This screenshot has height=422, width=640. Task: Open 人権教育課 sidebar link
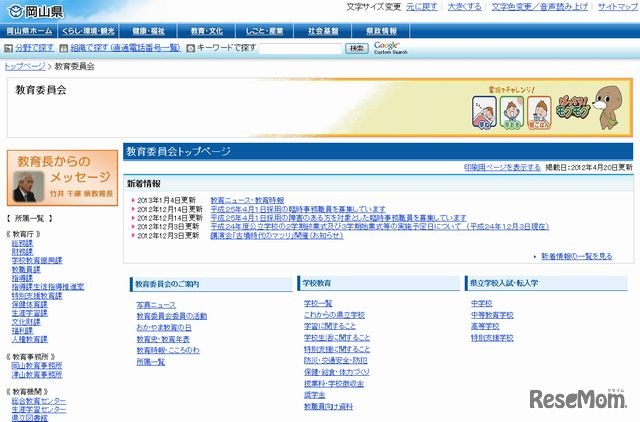tap(29, 339)
